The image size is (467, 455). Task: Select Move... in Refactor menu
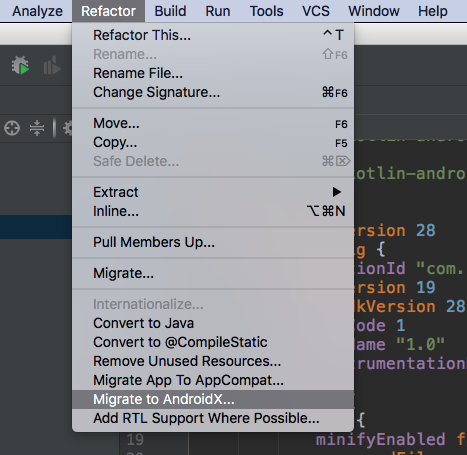pyautogui.click(x=213, y=124)
